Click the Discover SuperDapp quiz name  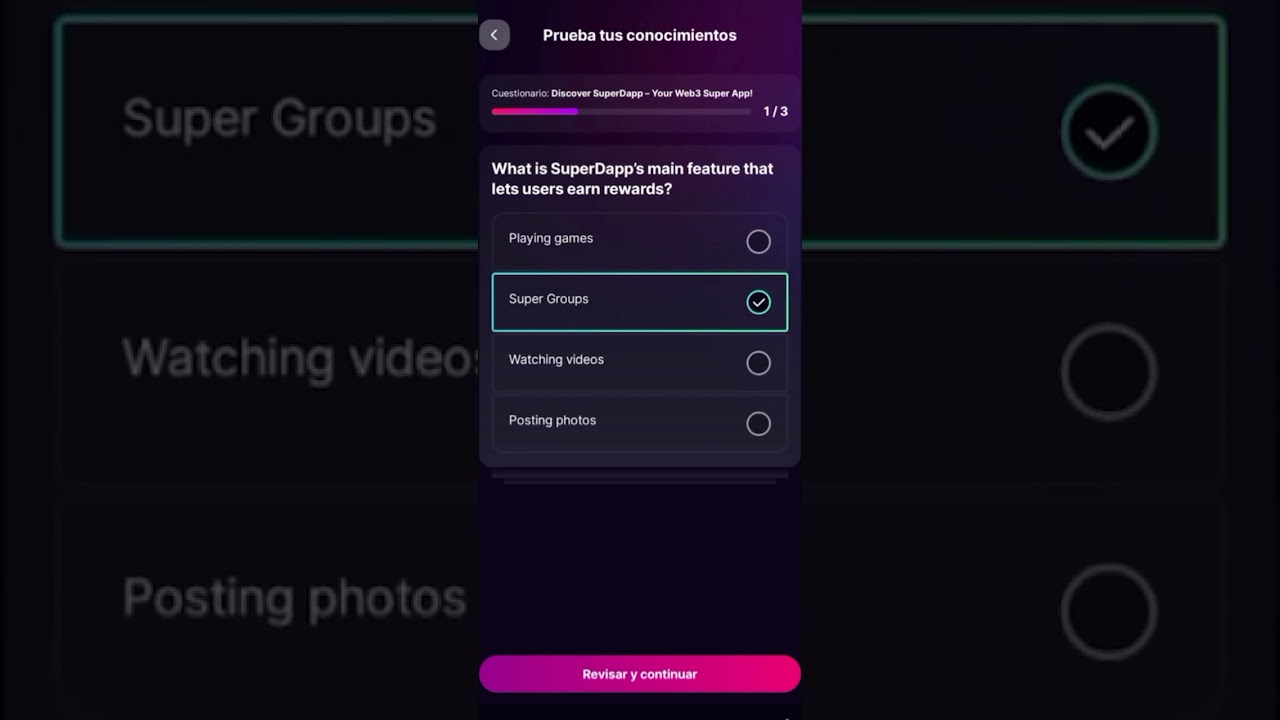point(651,93)
